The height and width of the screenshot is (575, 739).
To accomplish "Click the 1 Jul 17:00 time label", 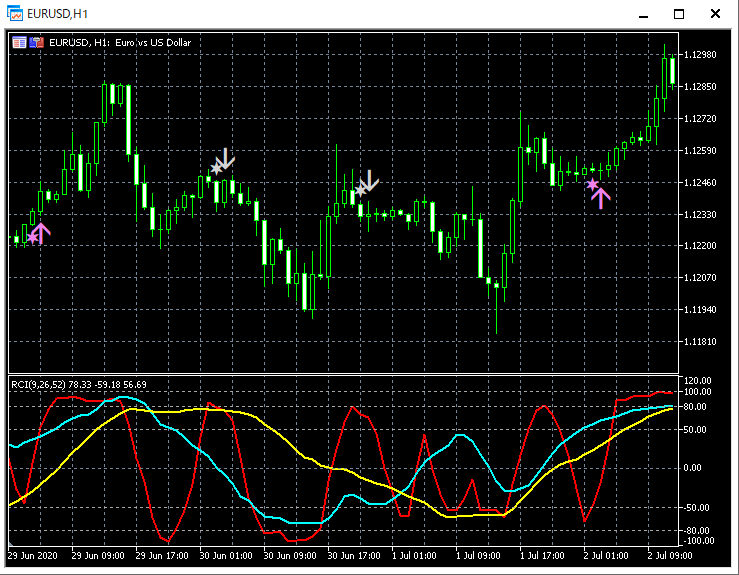I will [x=542, y=556].
